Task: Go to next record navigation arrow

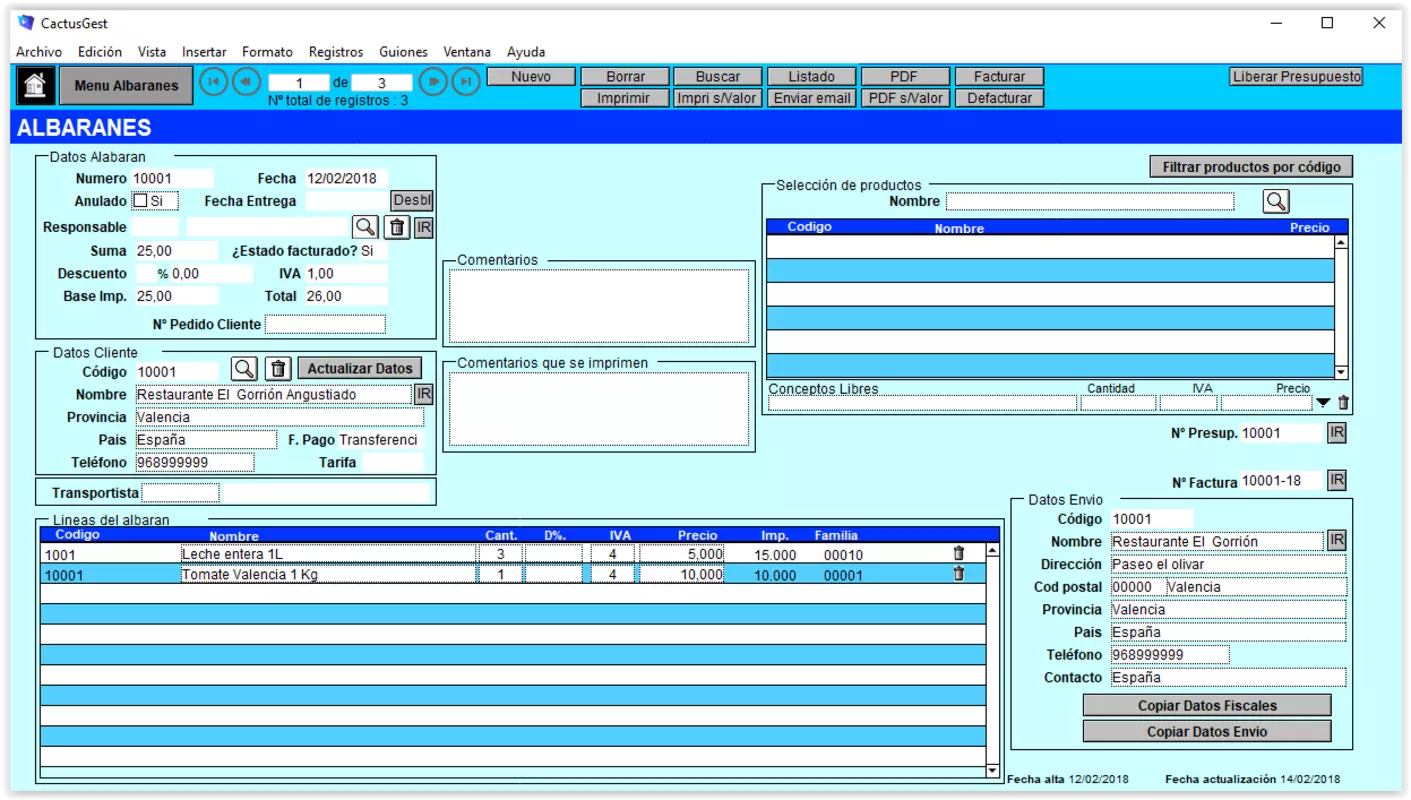Action: pos(433,82)
